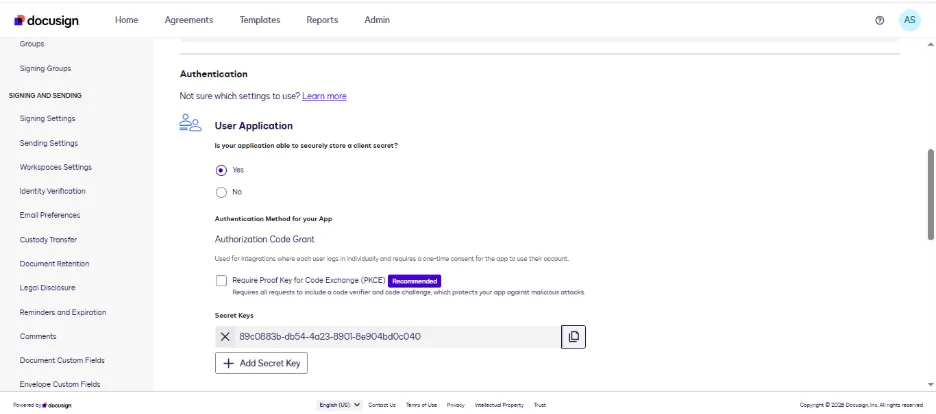Switch to the Admin tab
The image size is (936, 414).
377,20
